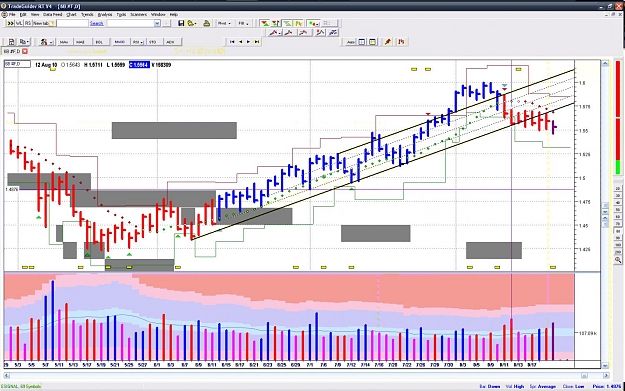Click the Print printer icon
625x391 pixels.
coord(206,24)
